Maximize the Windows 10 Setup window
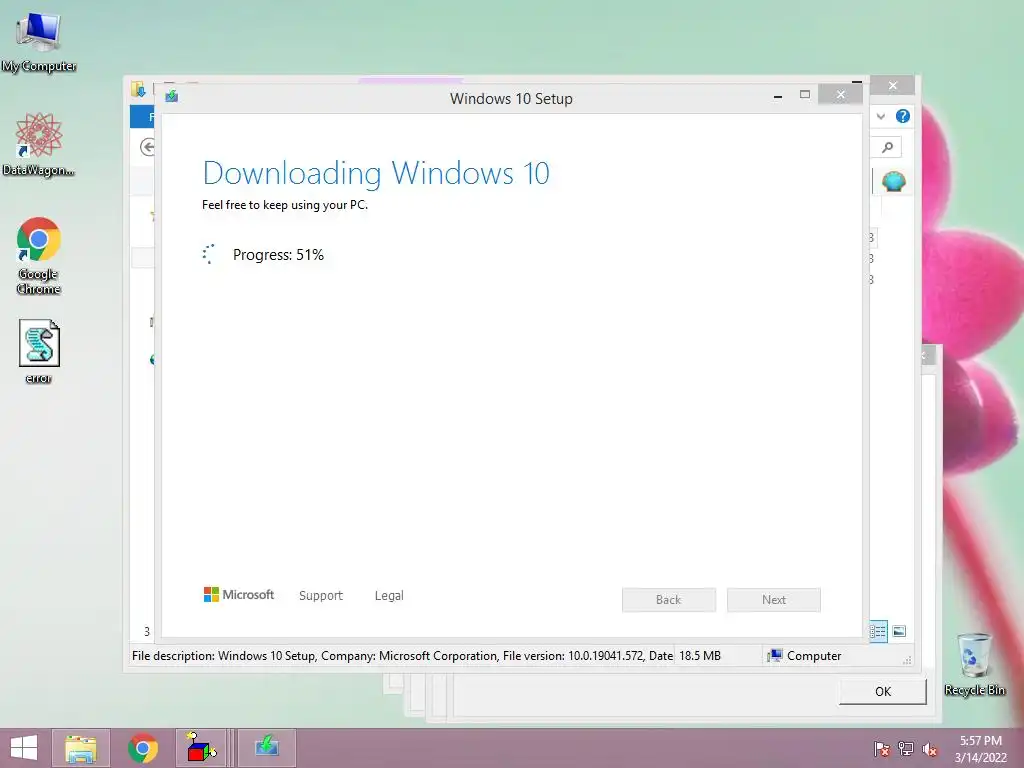Screen dimensions: 1024x768 (805, 95)
